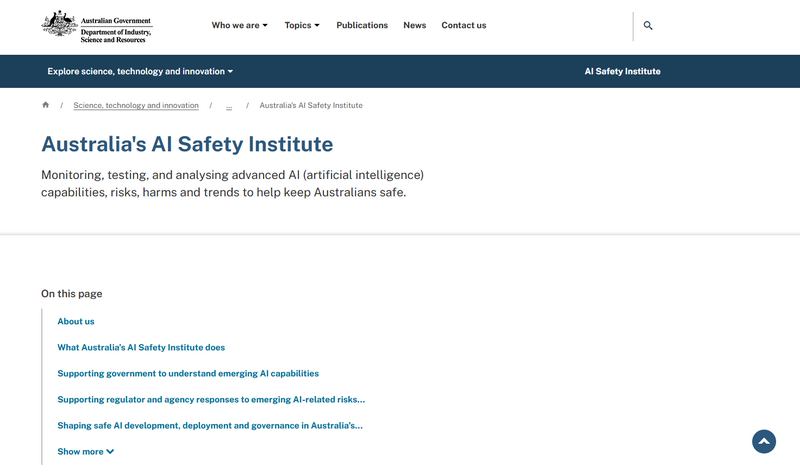
Task: Jump to Shaping safe AI development section
Action: [210, 426]
